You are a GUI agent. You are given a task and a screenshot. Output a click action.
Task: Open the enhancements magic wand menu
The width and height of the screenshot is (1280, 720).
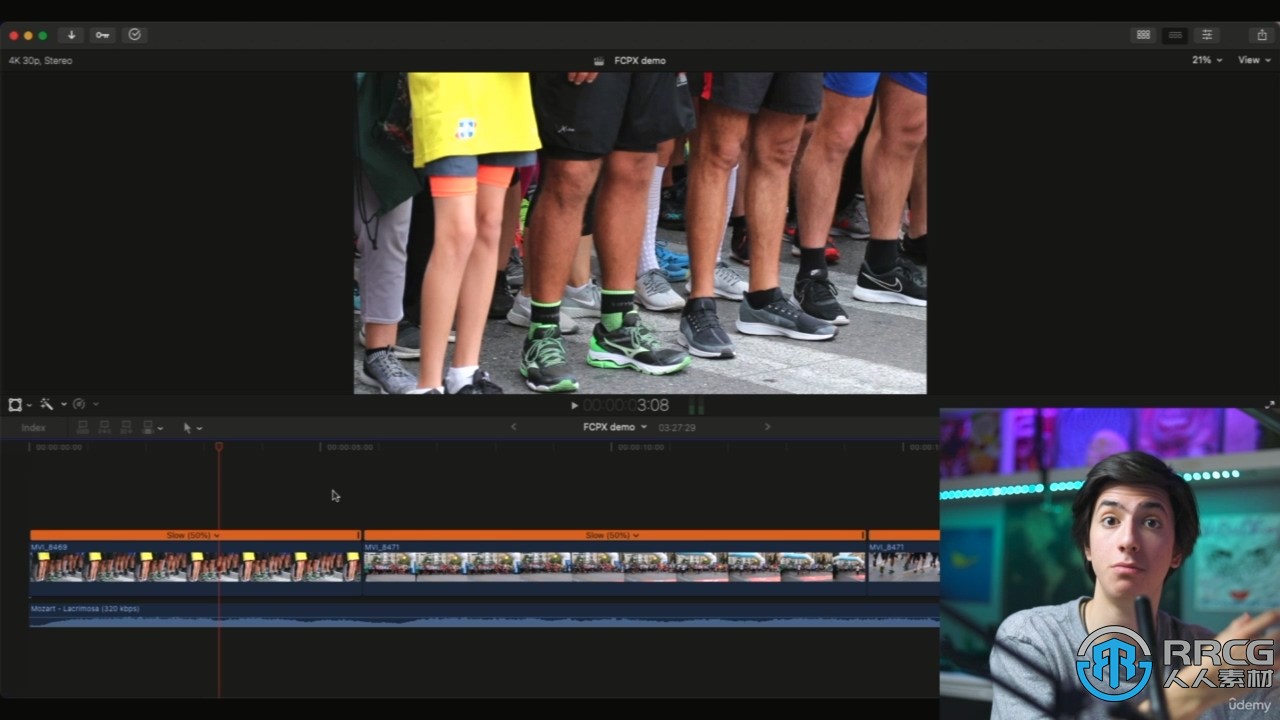(46, 404)
